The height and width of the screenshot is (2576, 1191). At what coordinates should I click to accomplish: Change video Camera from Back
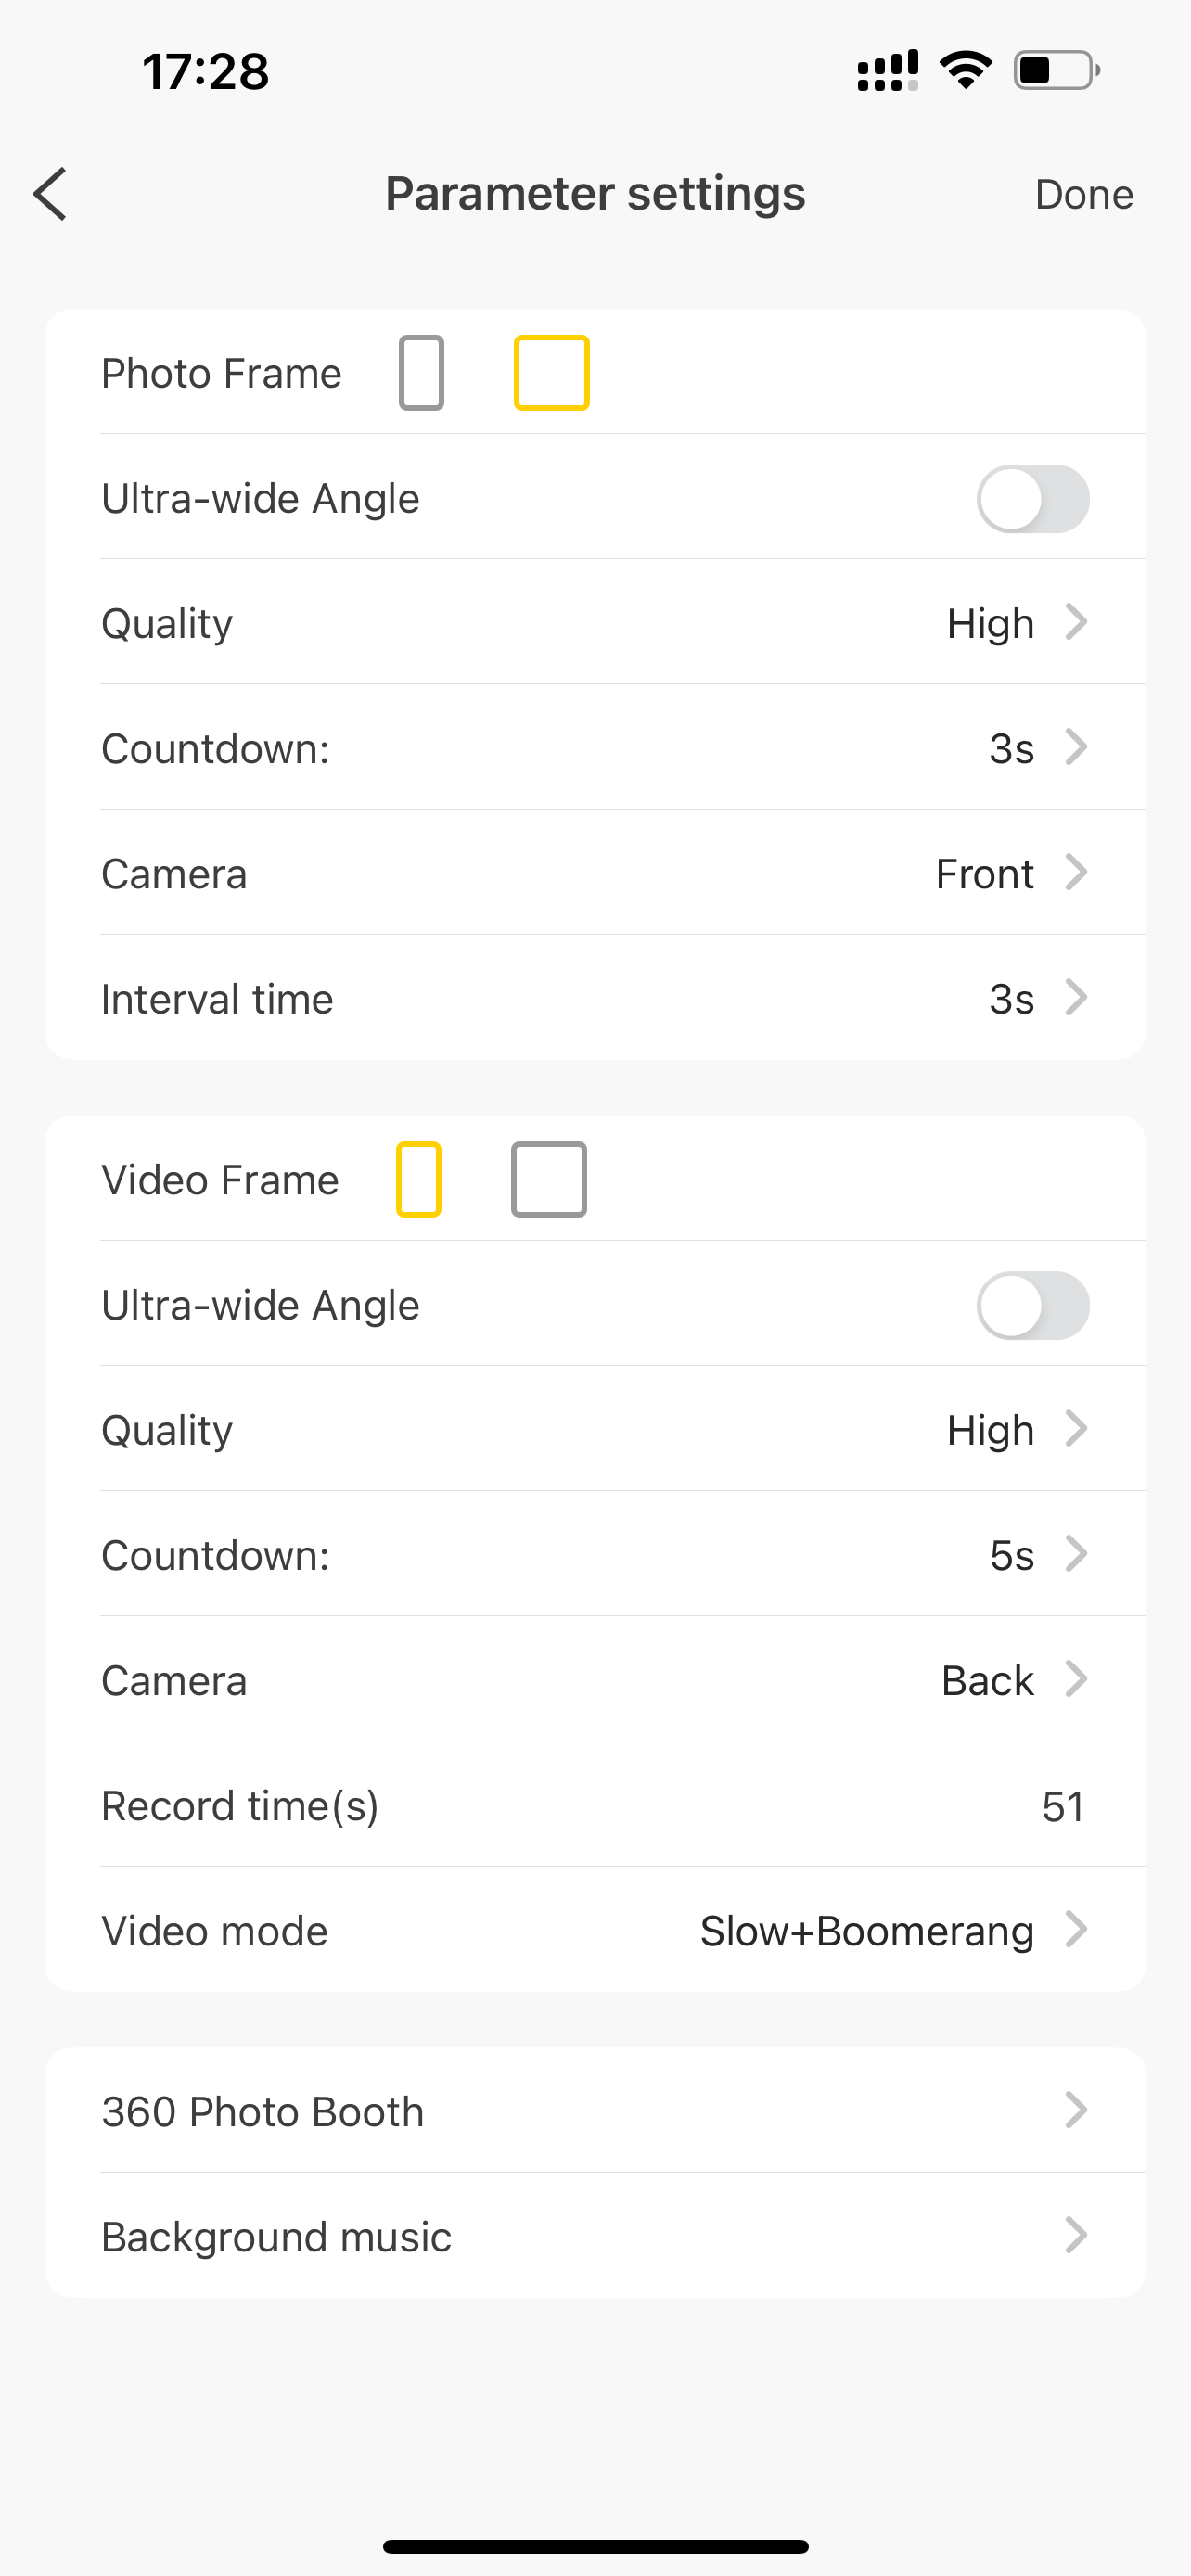(1012, 1681)
